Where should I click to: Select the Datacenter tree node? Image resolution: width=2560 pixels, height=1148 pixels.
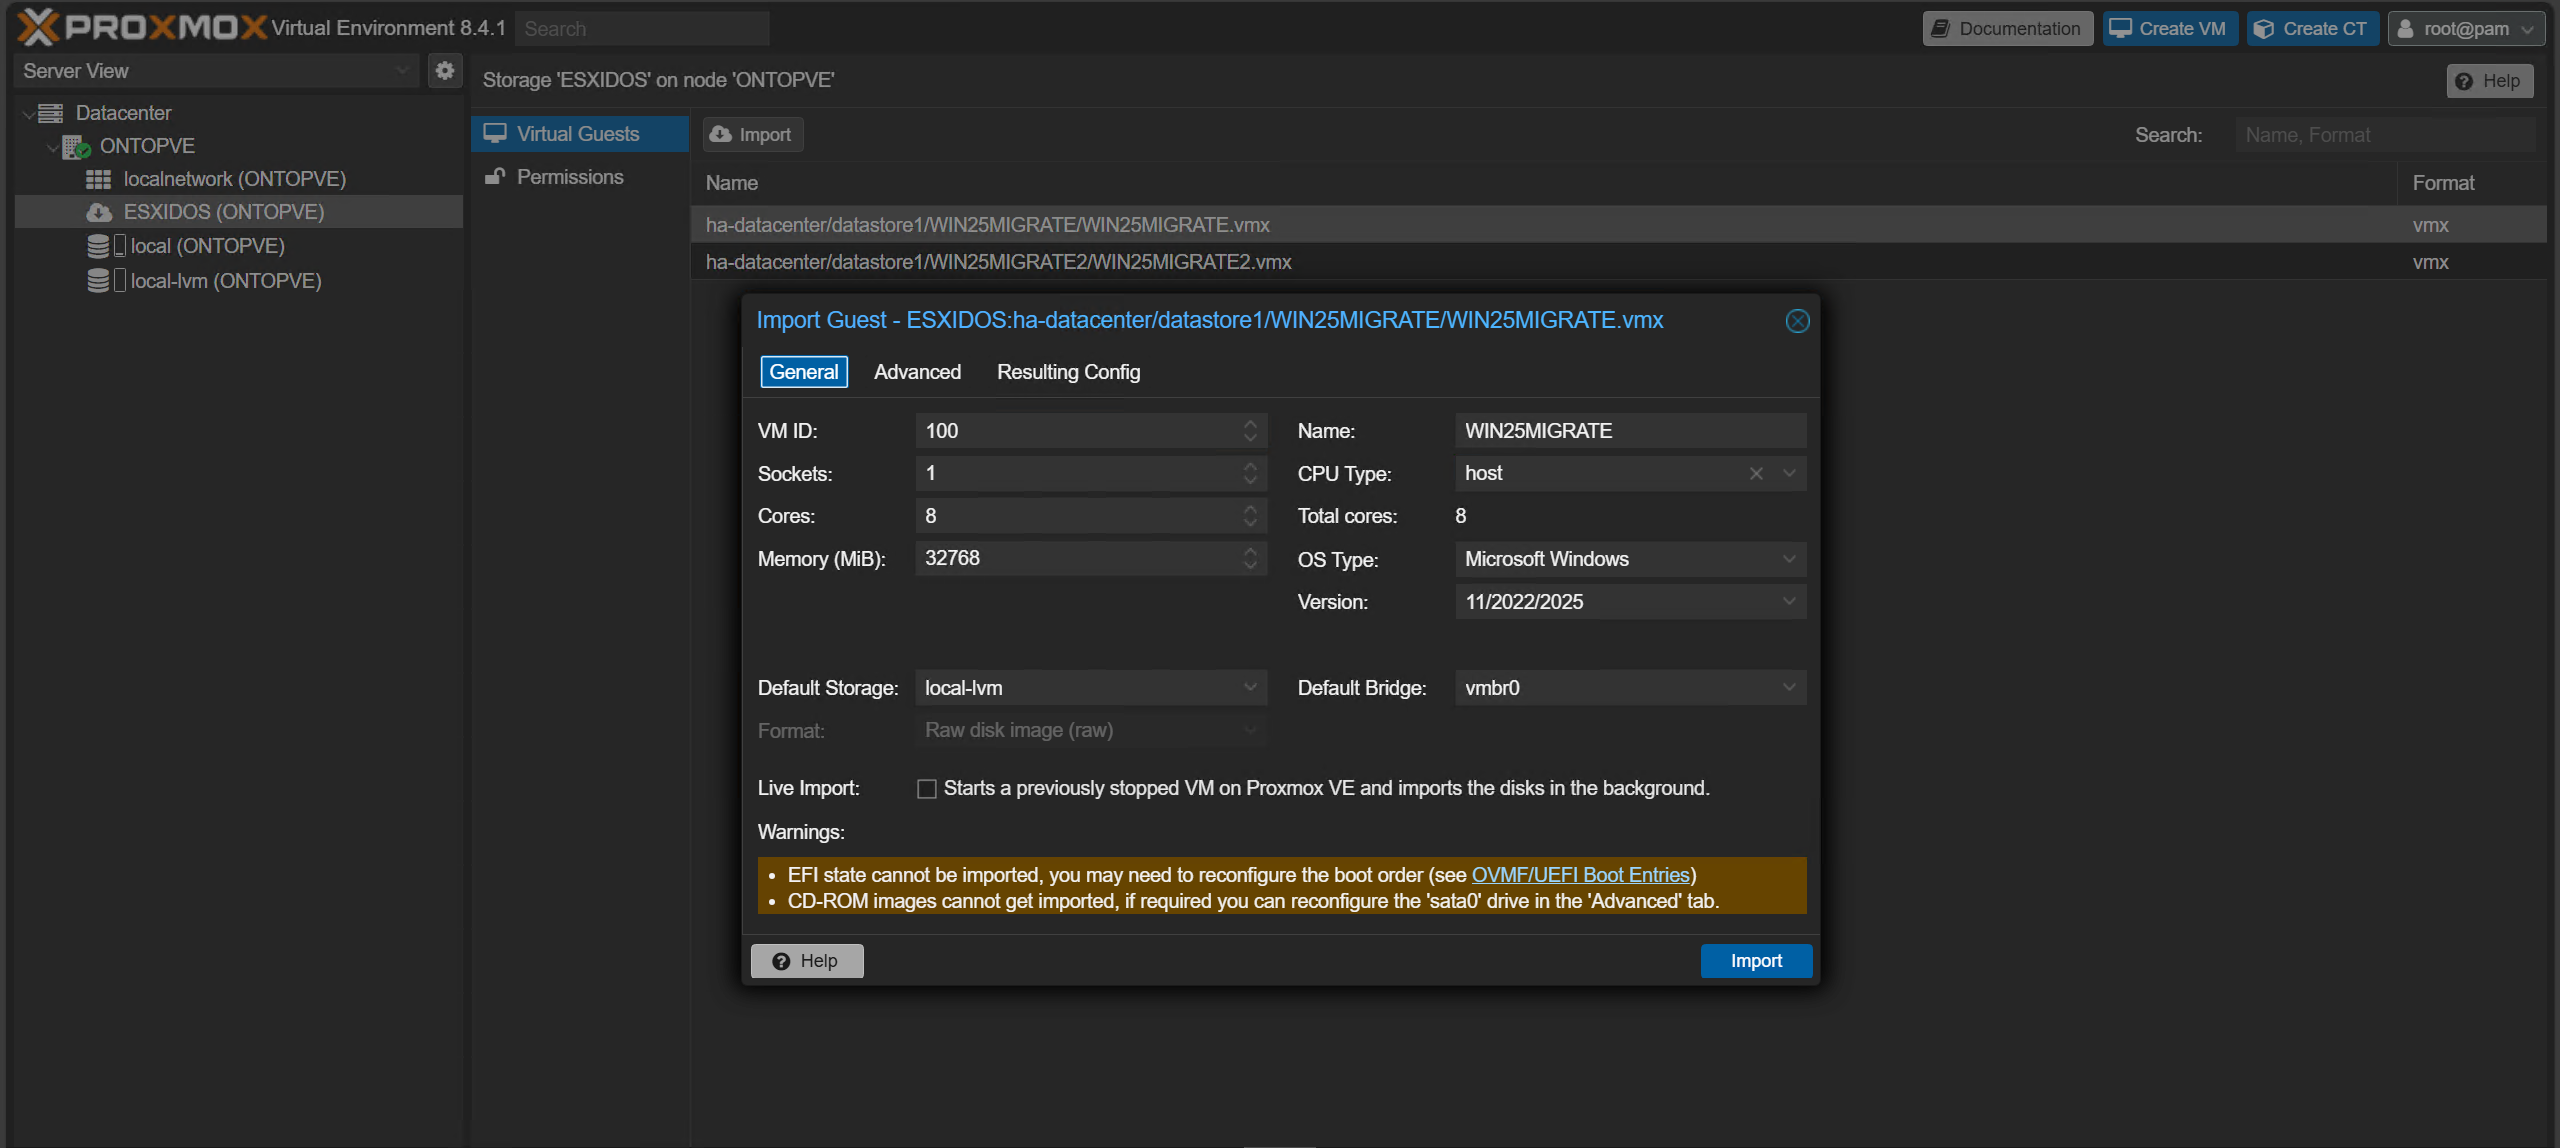123,113
